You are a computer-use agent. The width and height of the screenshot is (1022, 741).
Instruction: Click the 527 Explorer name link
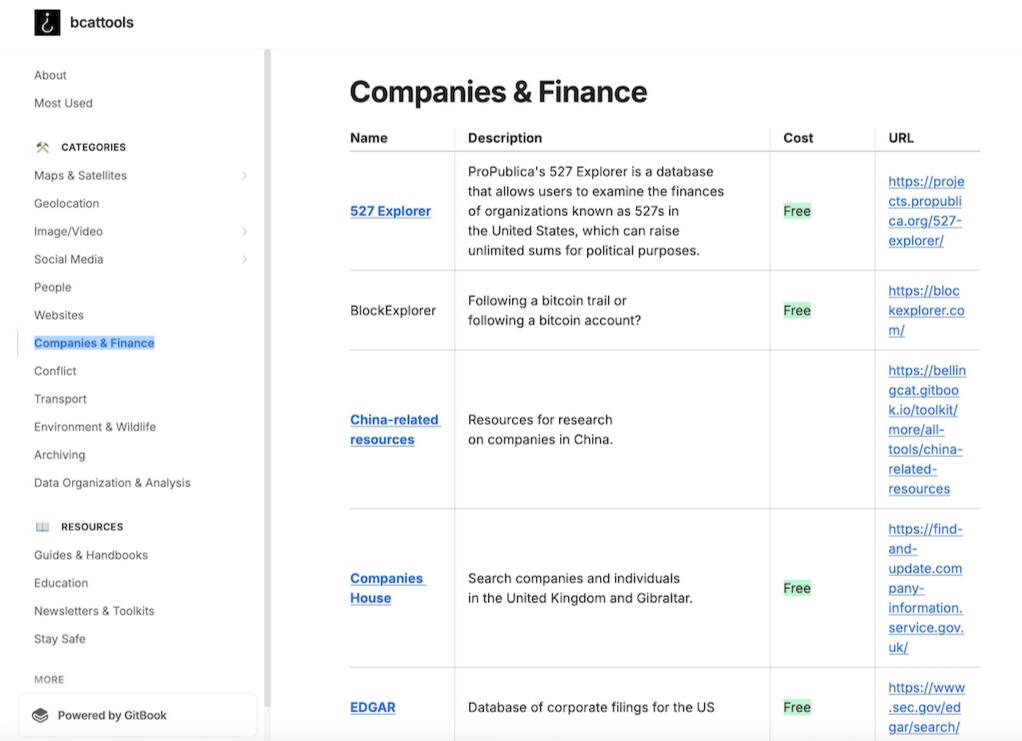point(390,211)
